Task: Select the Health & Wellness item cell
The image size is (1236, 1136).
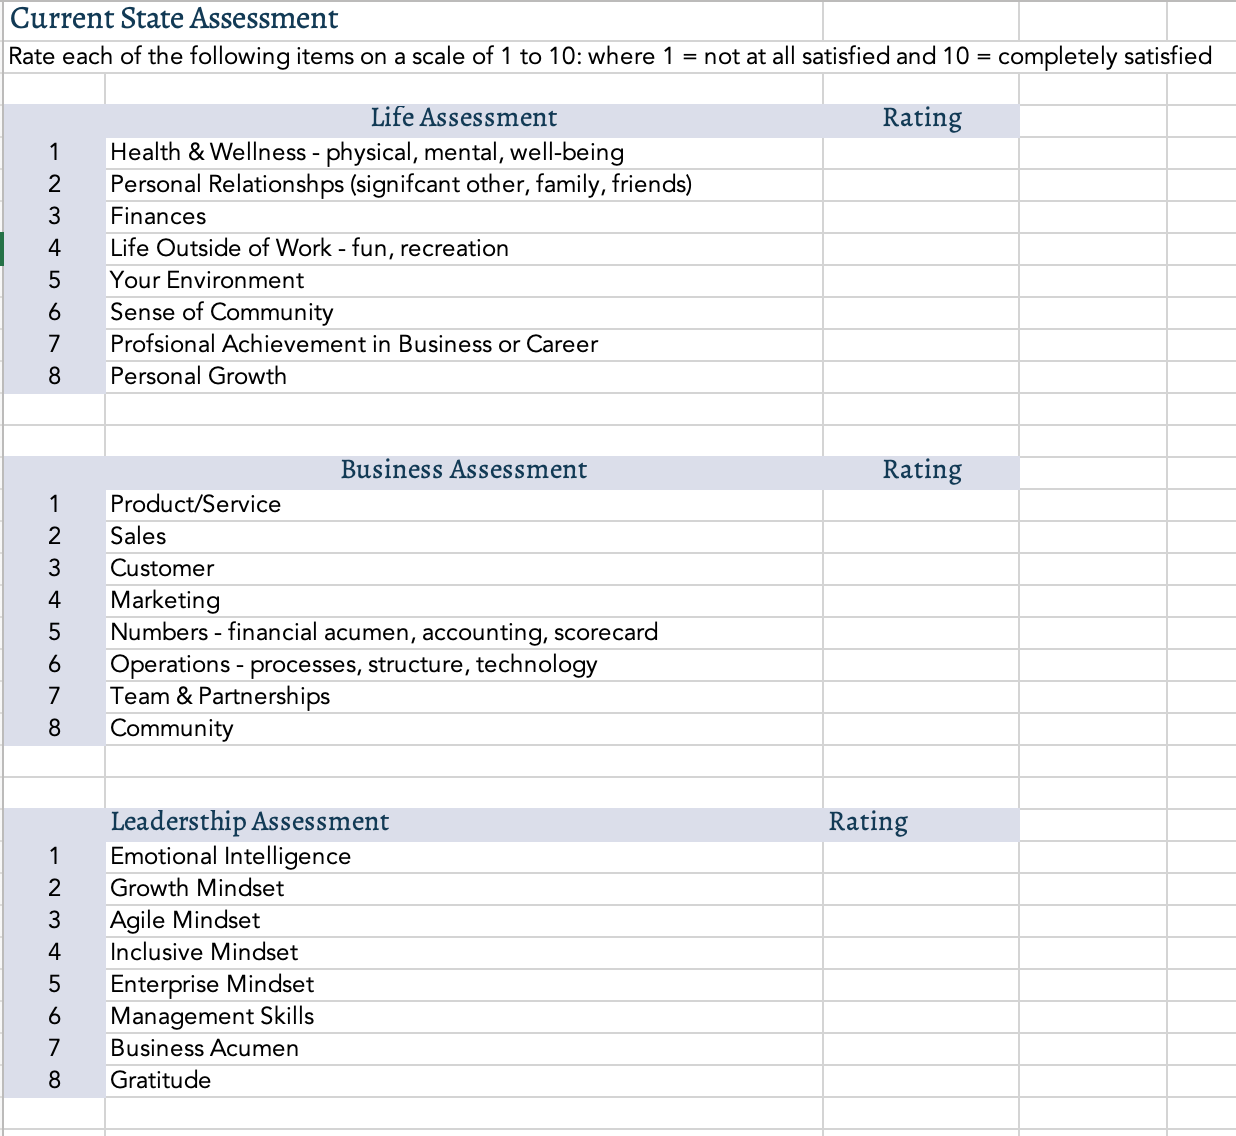Action: pyautogui.click(x=366, y=153)
